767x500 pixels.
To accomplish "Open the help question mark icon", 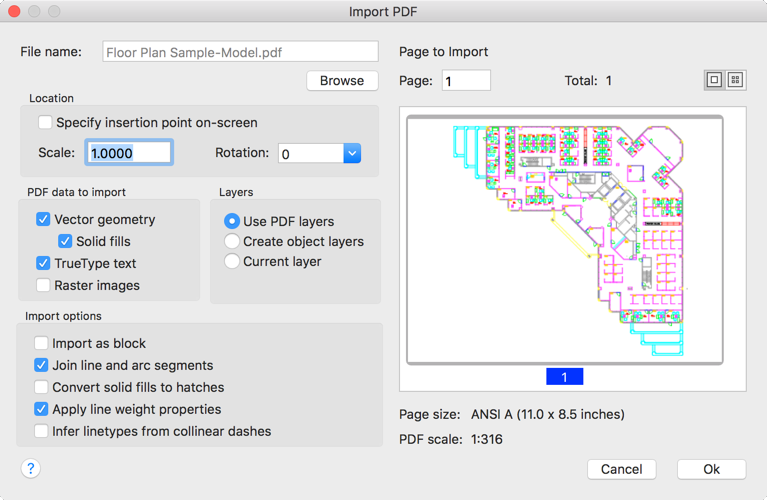I will pos(31,468).
